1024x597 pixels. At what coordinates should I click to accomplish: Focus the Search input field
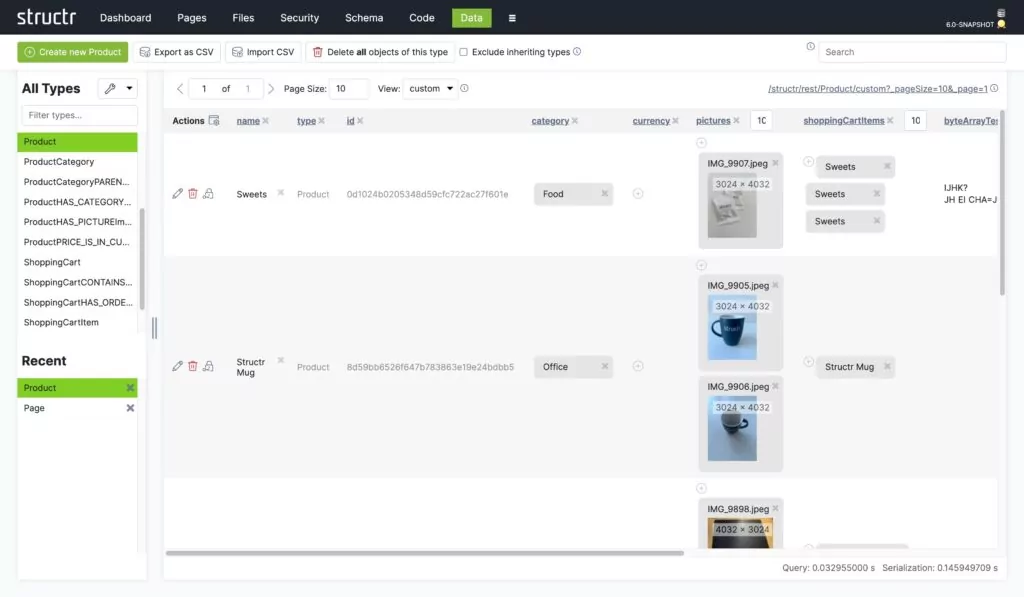point(912,52)
